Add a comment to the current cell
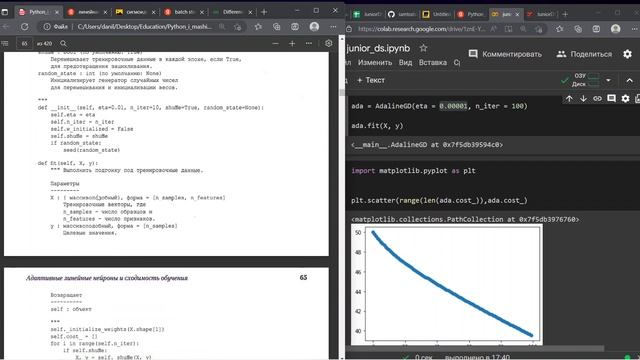Screen dimensions: 640x360 coord(611,98)
